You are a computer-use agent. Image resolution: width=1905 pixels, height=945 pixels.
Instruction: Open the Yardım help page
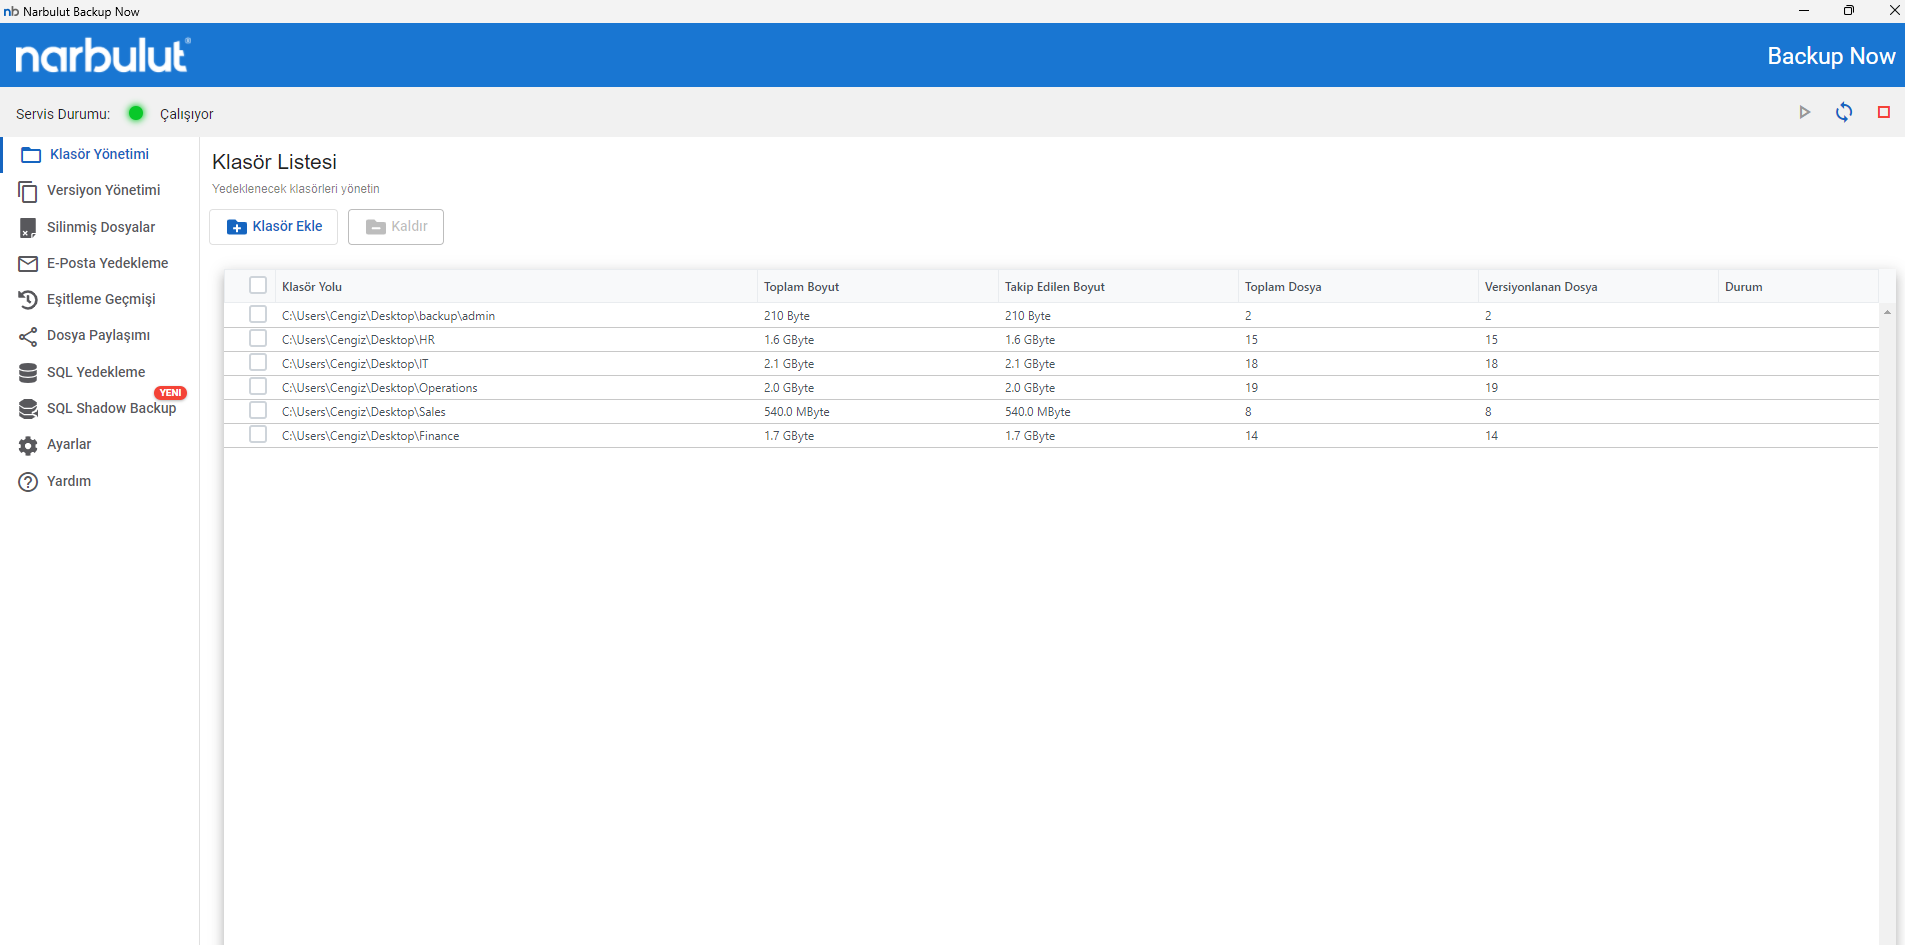68,481
